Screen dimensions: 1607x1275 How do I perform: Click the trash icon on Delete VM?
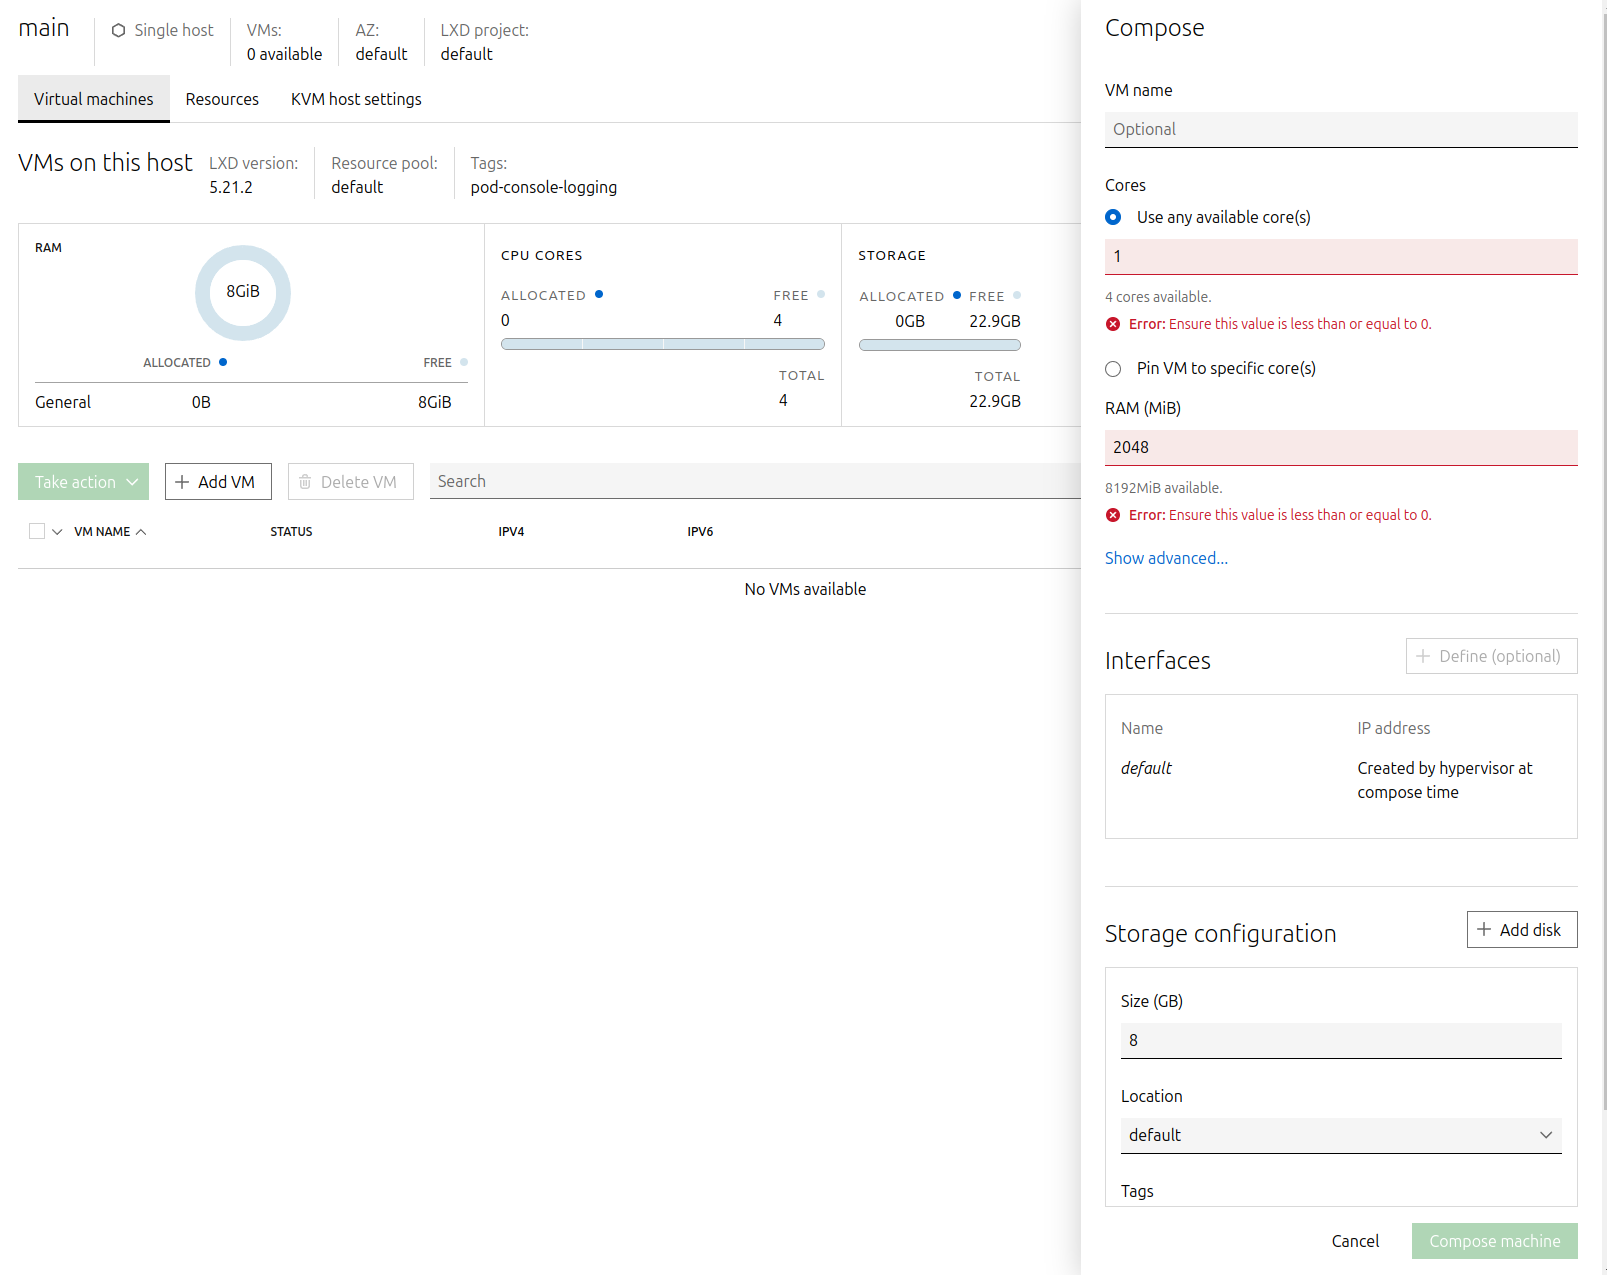(x=305, y=482)
